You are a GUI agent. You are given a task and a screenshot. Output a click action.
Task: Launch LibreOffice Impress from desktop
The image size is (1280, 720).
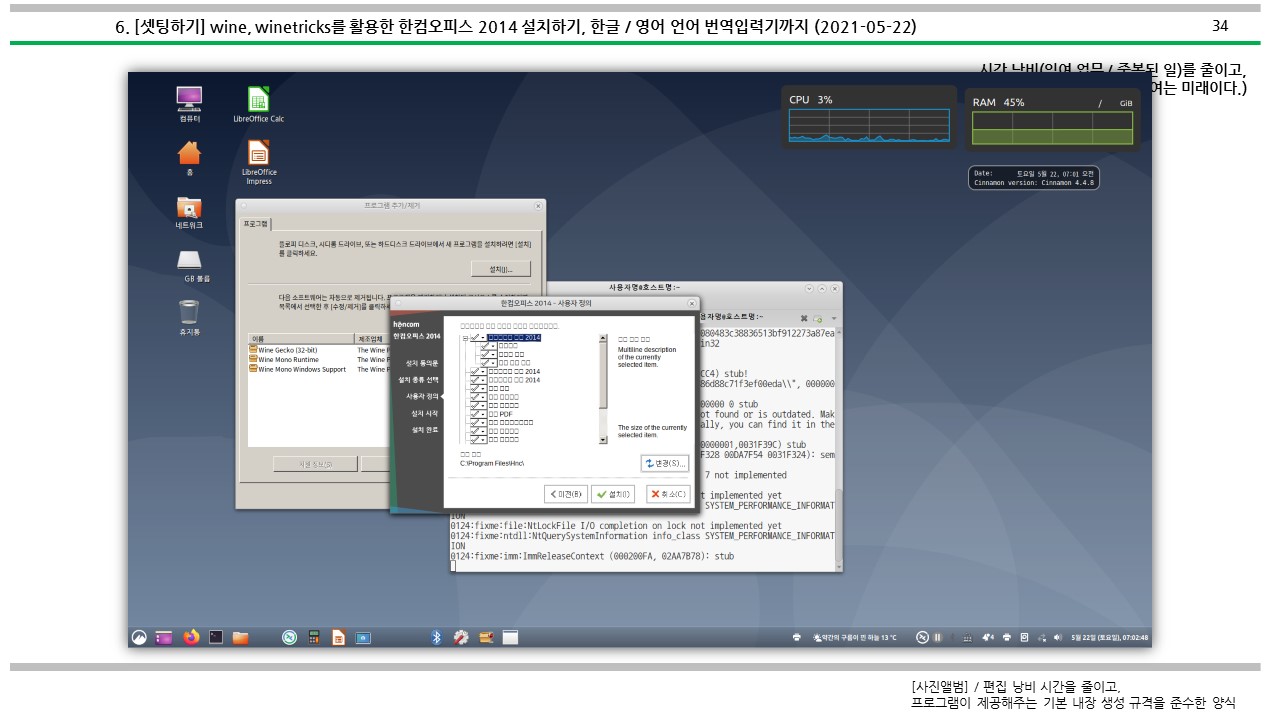pyautogui.click(x=258, y=162)
